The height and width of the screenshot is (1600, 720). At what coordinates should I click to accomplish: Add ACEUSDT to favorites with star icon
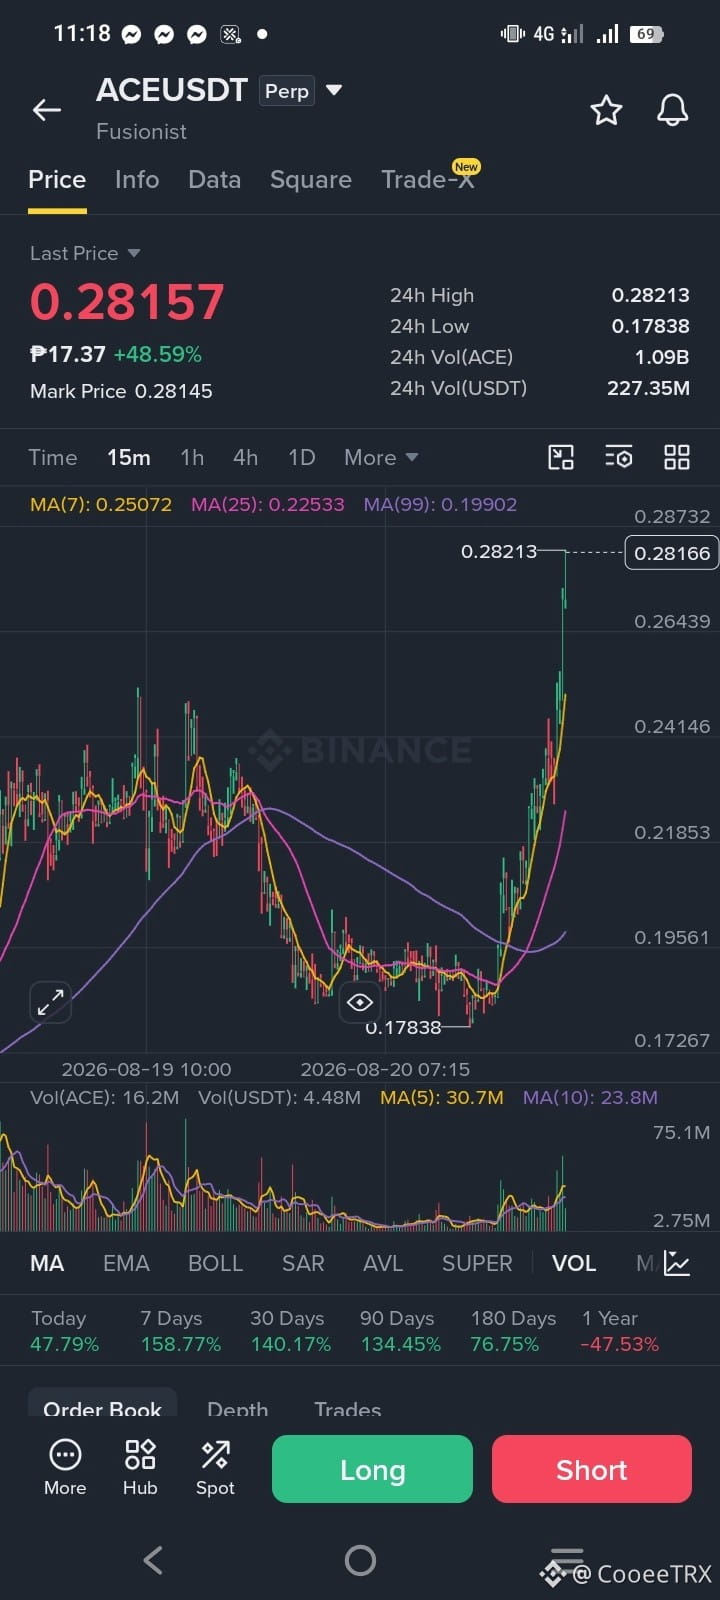[x=606, y=110]
